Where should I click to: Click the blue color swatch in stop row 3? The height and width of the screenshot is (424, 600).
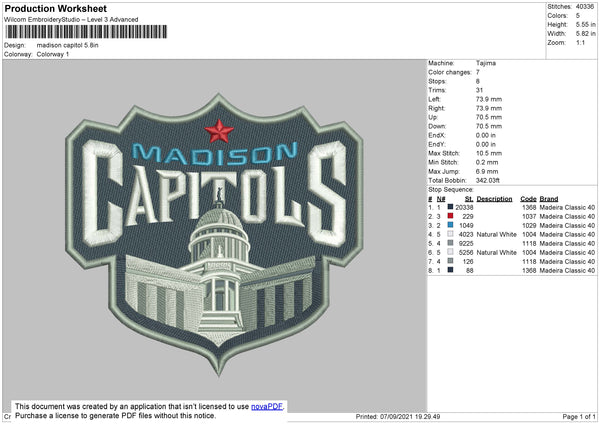(450, 225)
